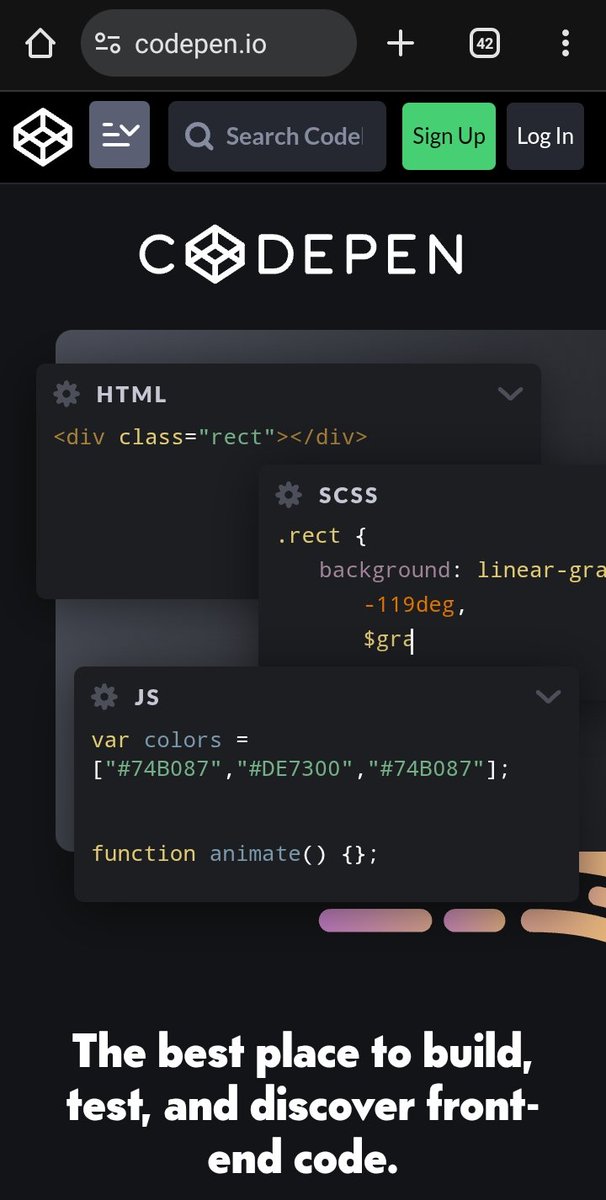
Task: Click the $gra variable text
Action: 388,639
